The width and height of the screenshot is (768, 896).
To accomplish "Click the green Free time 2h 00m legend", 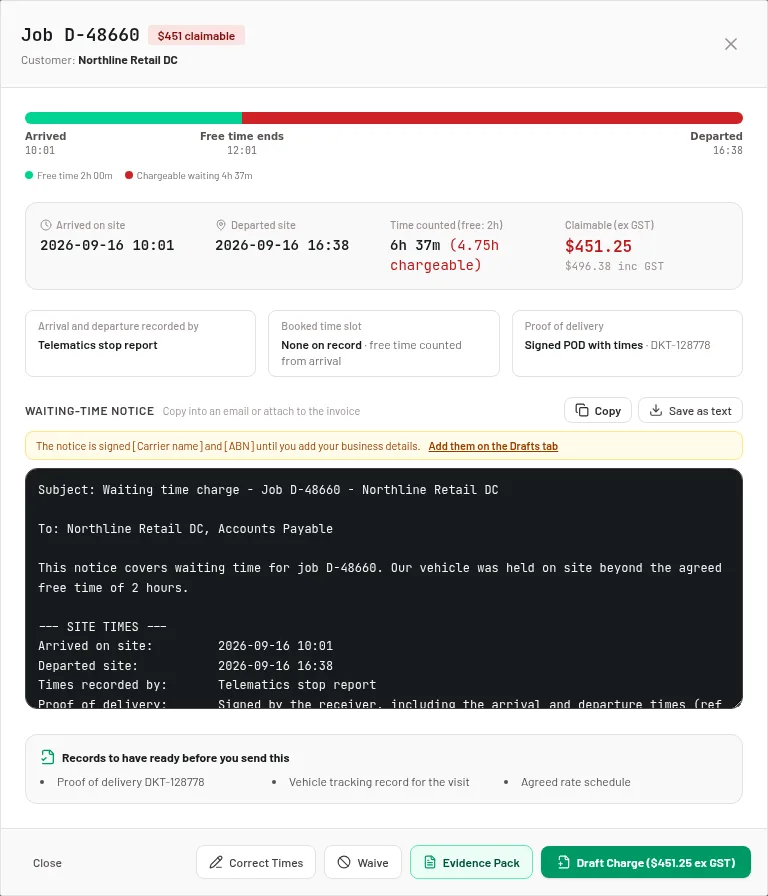I will [x=69, y=175].
